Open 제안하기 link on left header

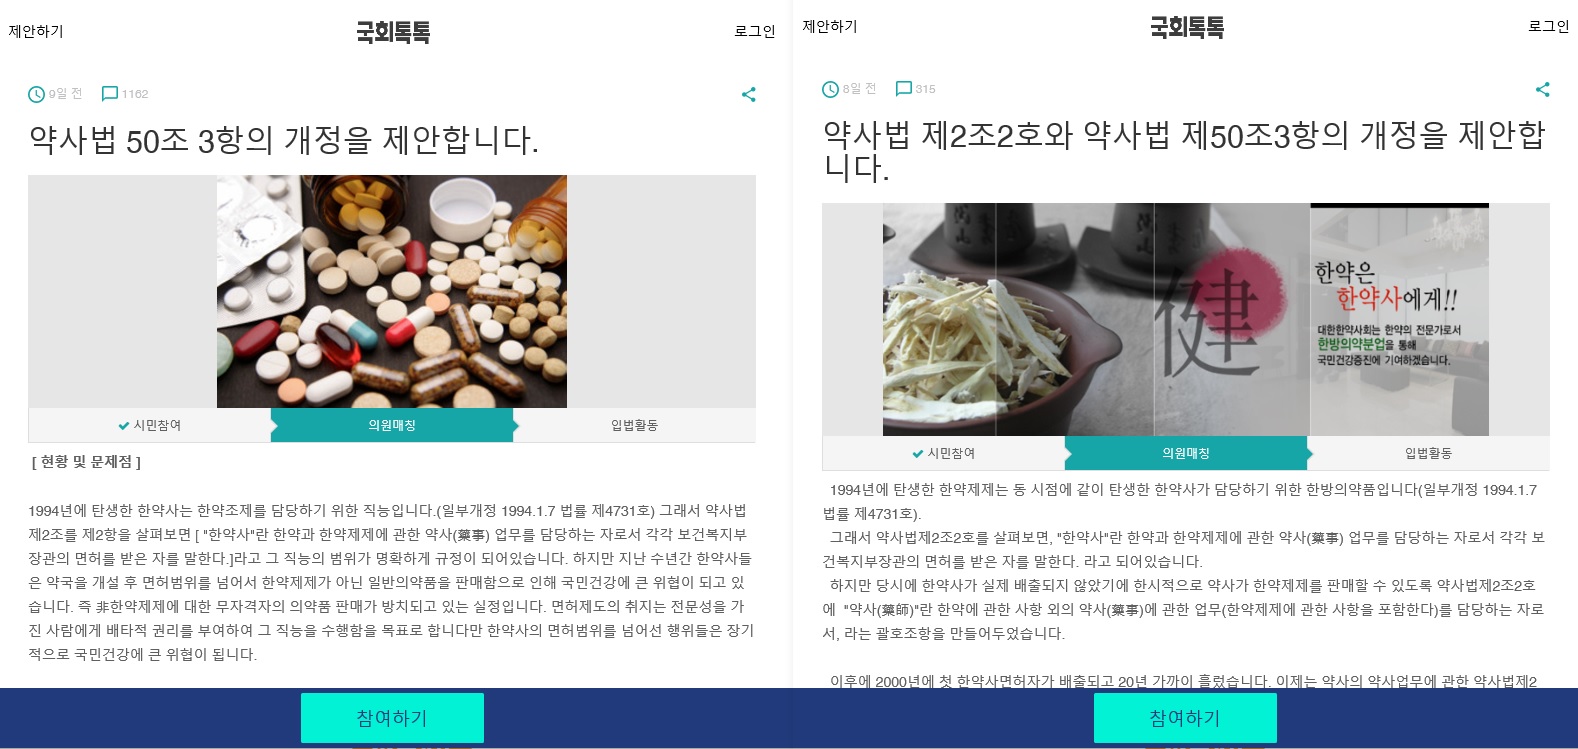[36, 31]
